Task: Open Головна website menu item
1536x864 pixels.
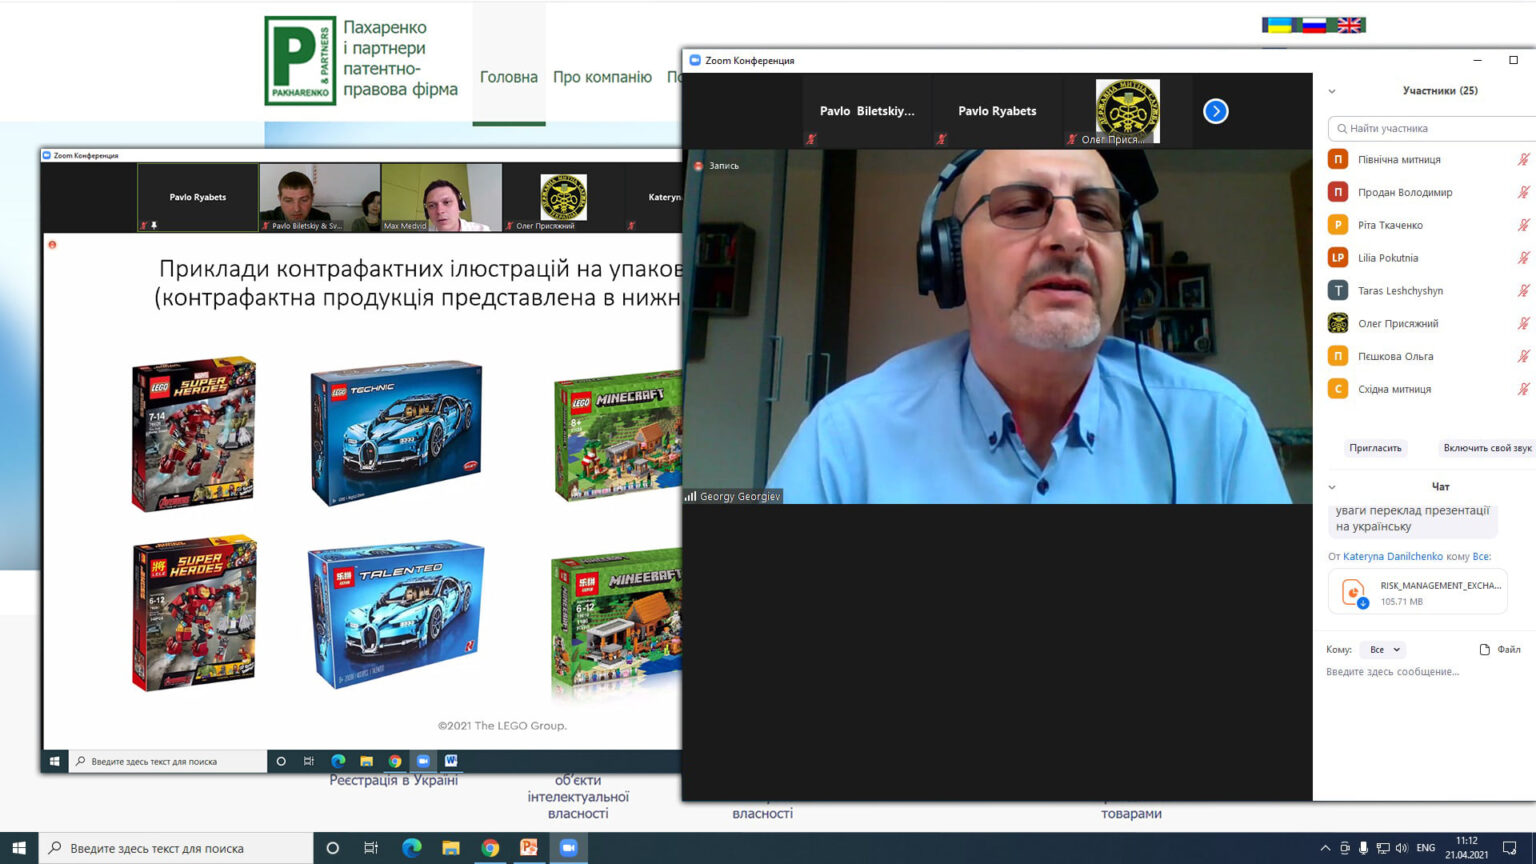Action: click(508, 77)
